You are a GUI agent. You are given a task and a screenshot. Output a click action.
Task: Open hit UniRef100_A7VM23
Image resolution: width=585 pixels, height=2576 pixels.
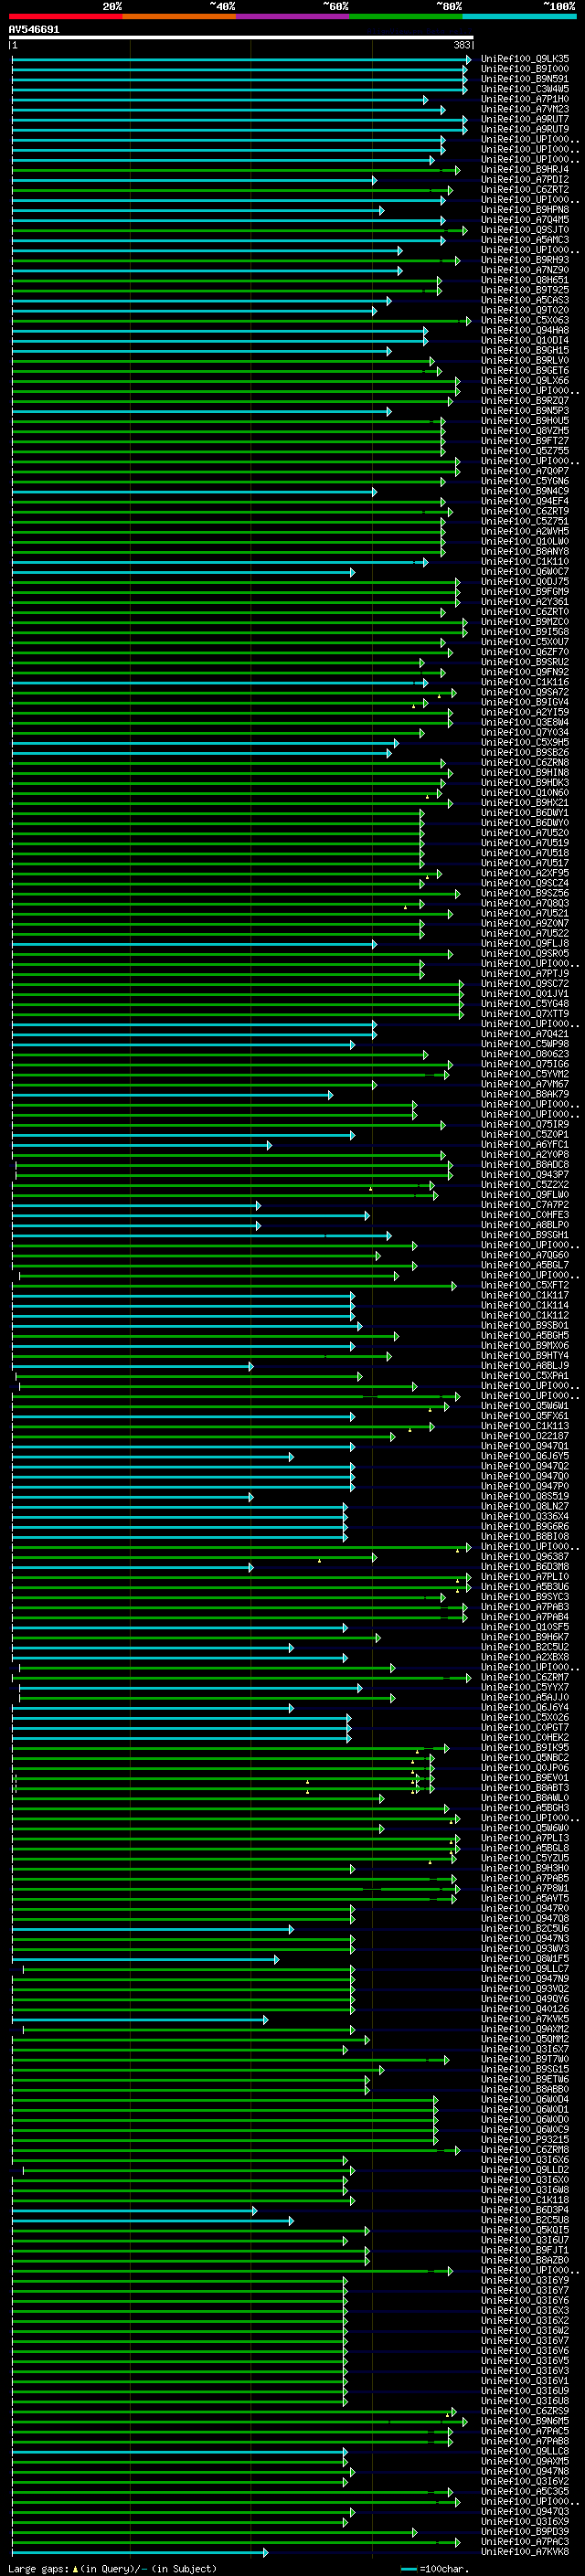click(x=525, y=109)
